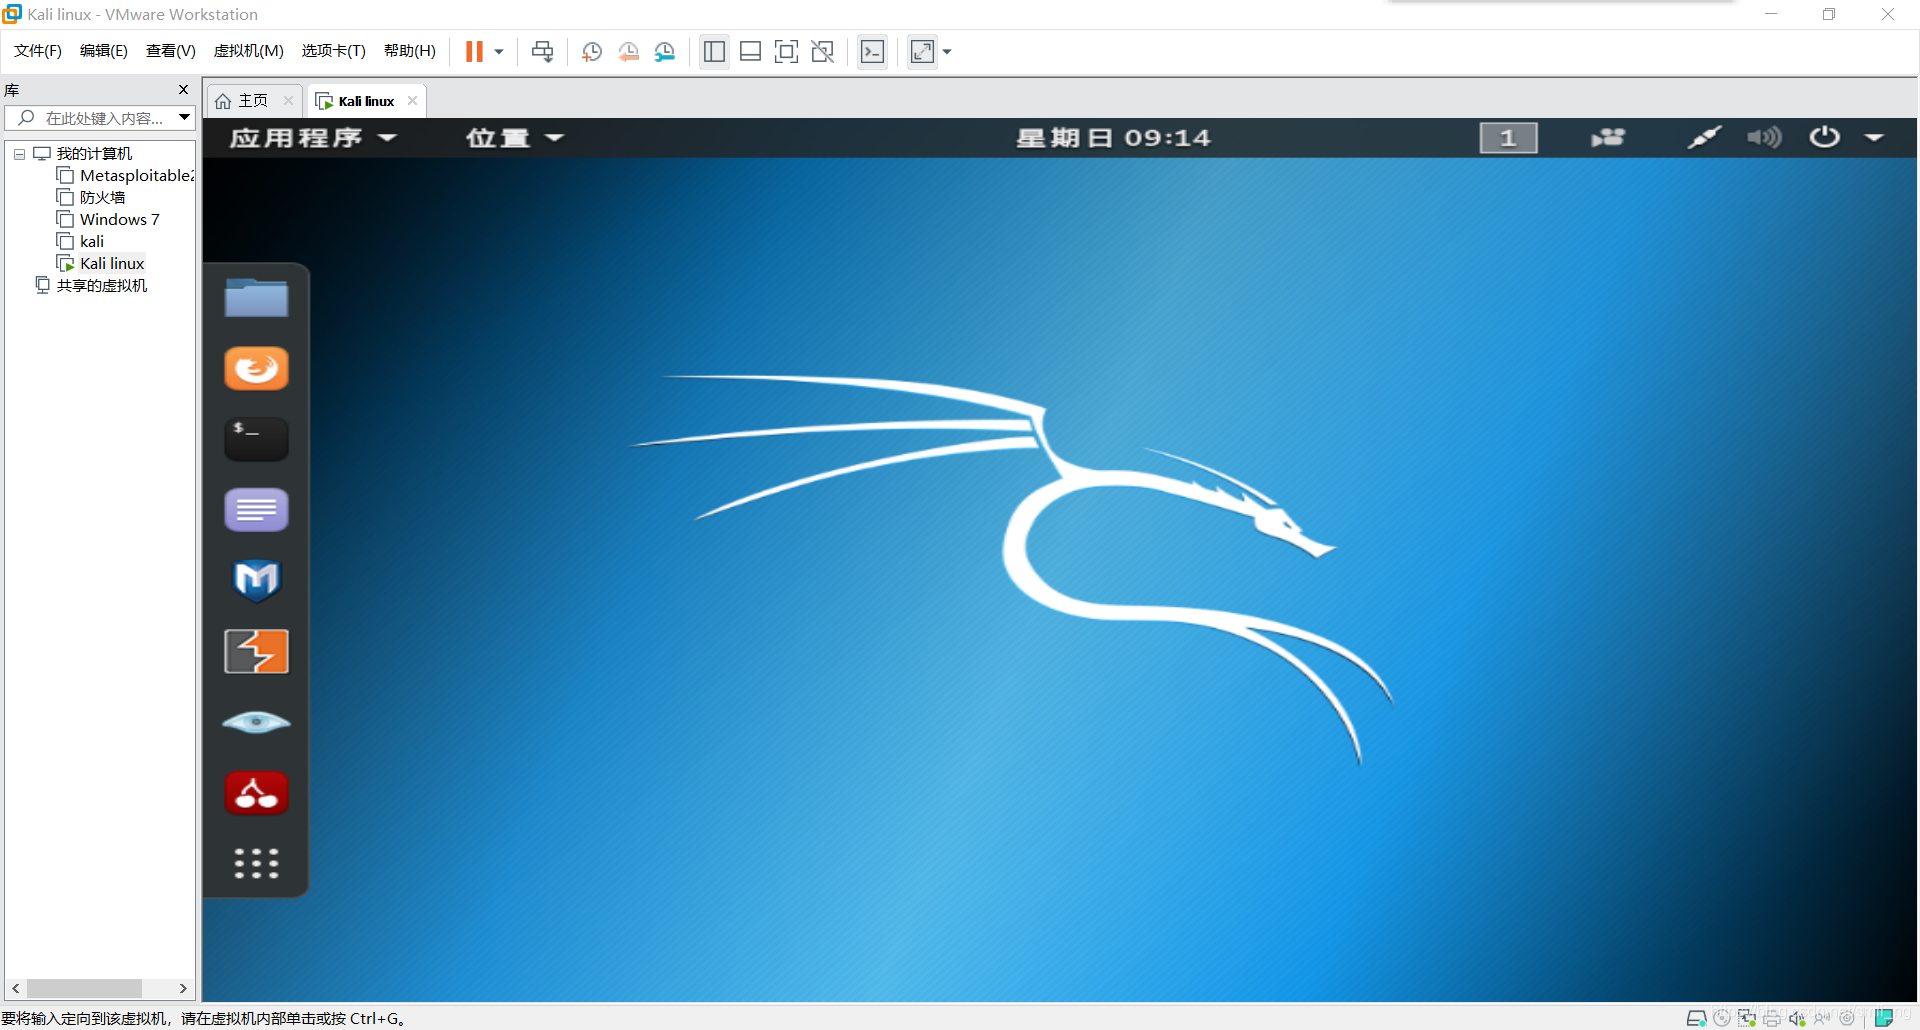Click the power icon in Kali panel
Screen dimensions: 1920x1030
[1823, 137]
